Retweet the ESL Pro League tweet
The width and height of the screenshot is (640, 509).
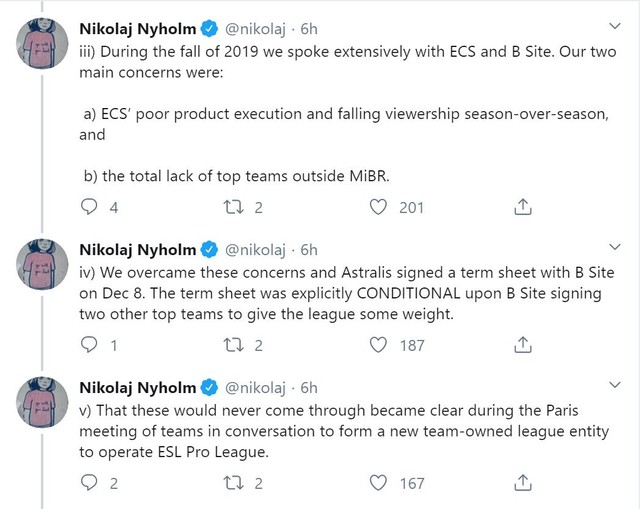(234, 482)
